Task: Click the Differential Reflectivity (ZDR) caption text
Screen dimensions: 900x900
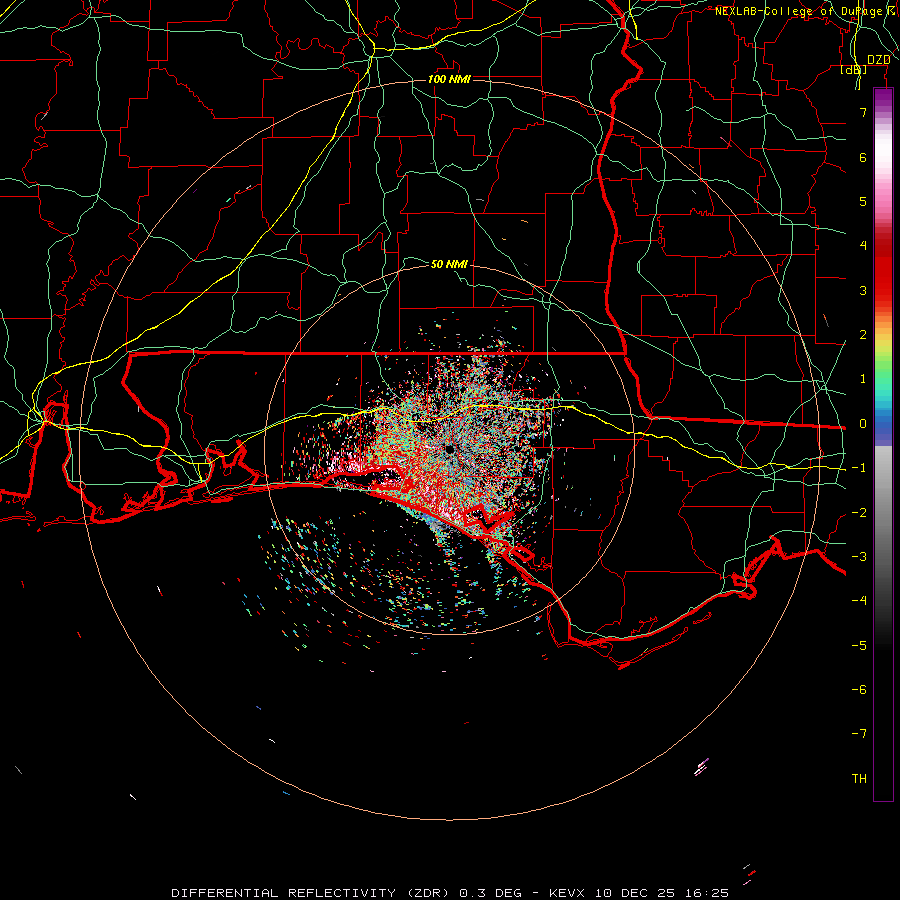Action: [311, 893]
